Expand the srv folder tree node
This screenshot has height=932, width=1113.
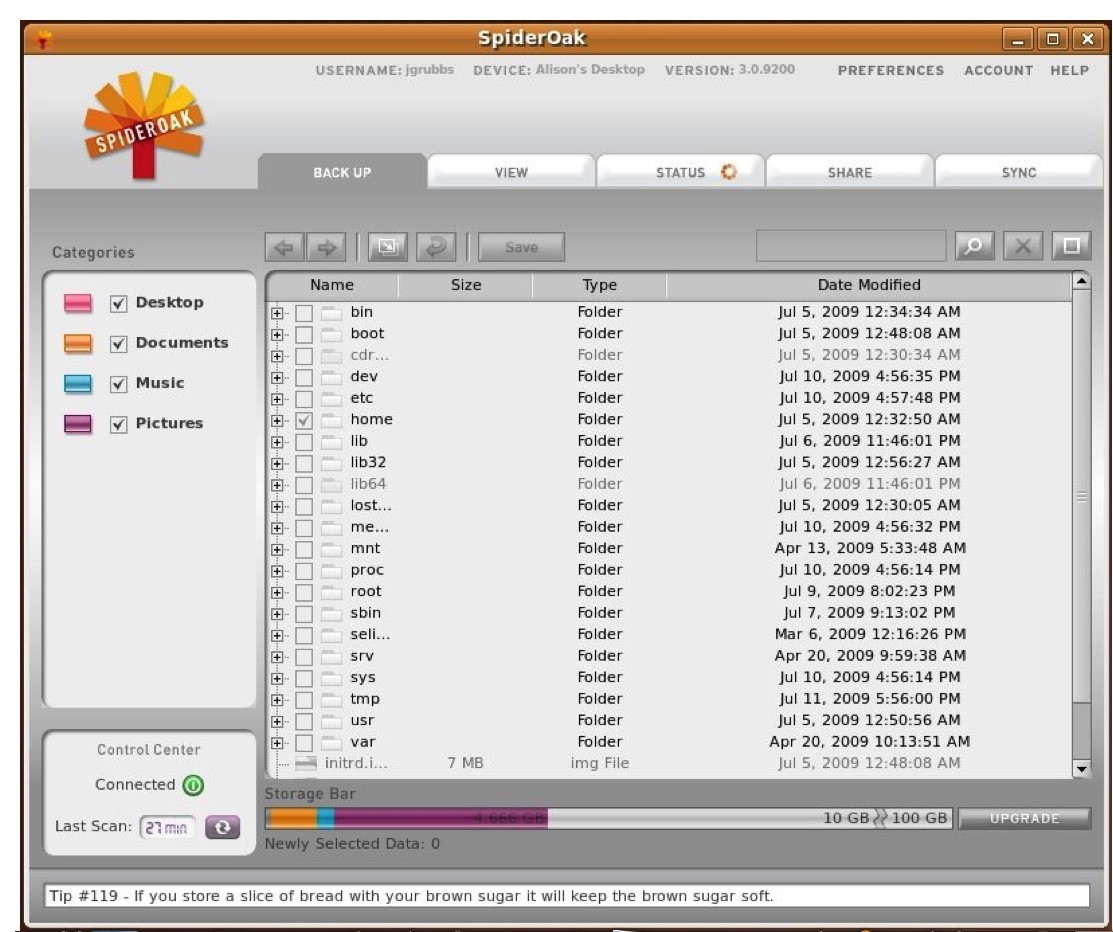point(277,657)
